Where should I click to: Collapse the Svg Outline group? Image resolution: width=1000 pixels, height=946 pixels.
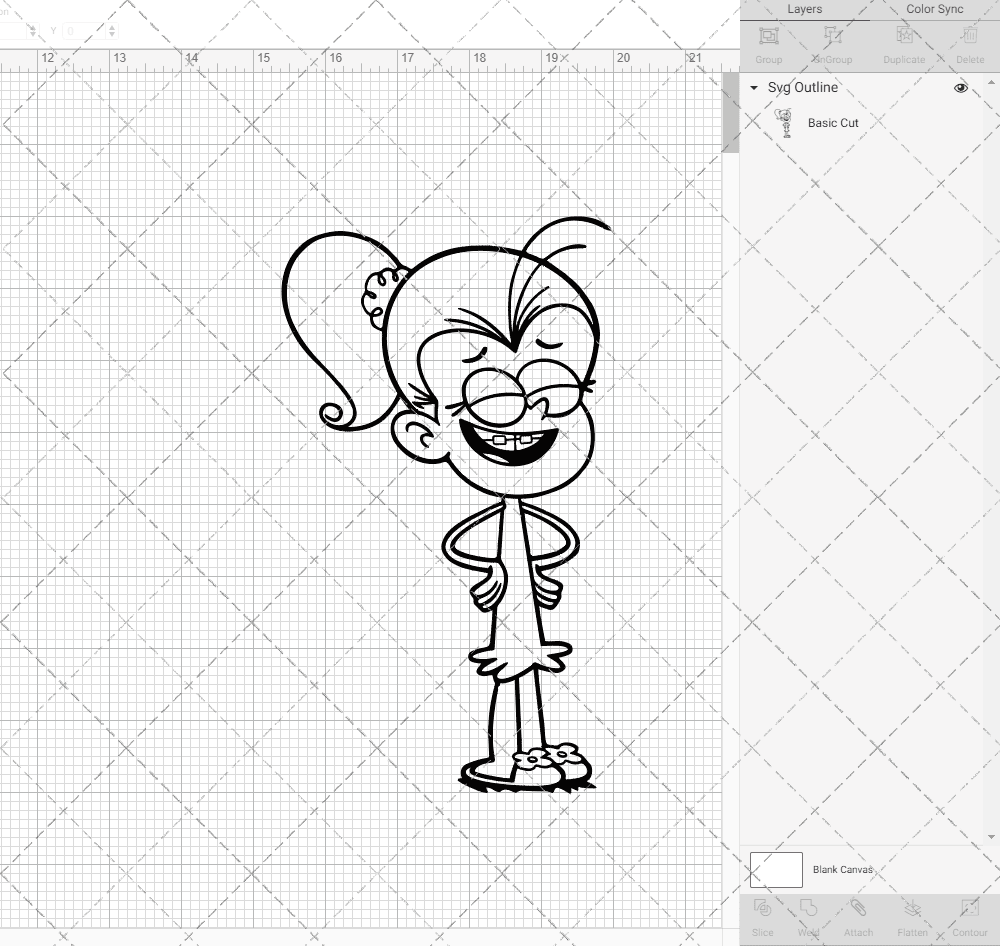pos(753,88)
